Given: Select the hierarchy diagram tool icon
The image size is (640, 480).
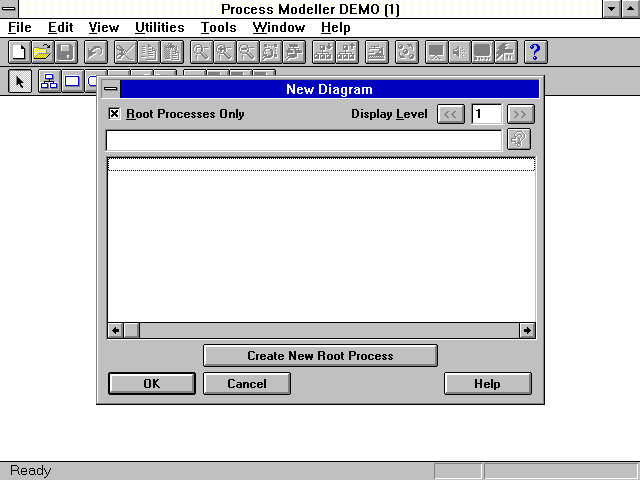Looking at the screenshot, I should point(49,82).
